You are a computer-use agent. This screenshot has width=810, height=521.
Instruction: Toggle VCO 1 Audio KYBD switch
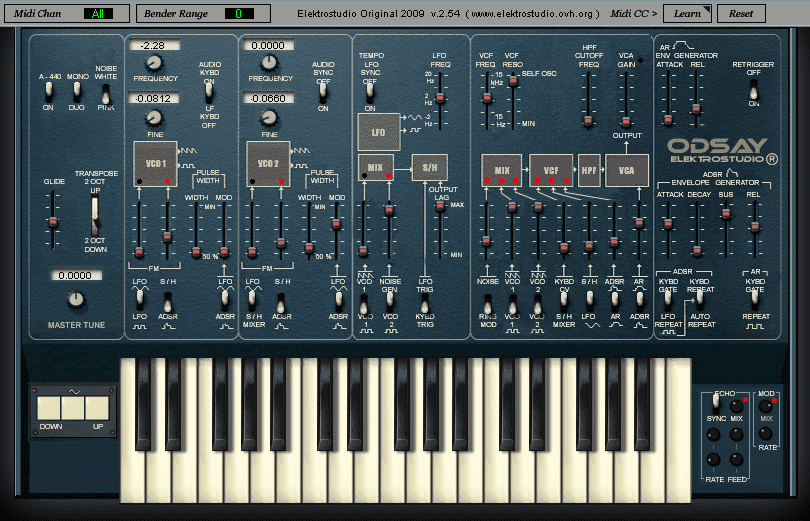click(209, 92)
